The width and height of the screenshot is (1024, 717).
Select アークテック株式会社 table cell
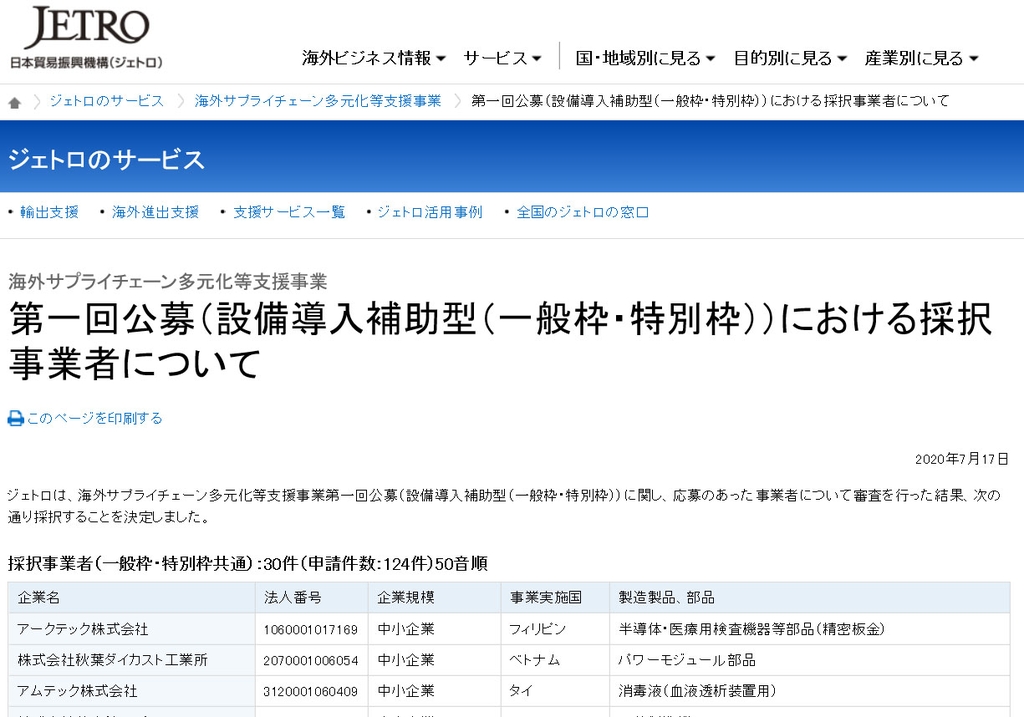pos(83,629)
